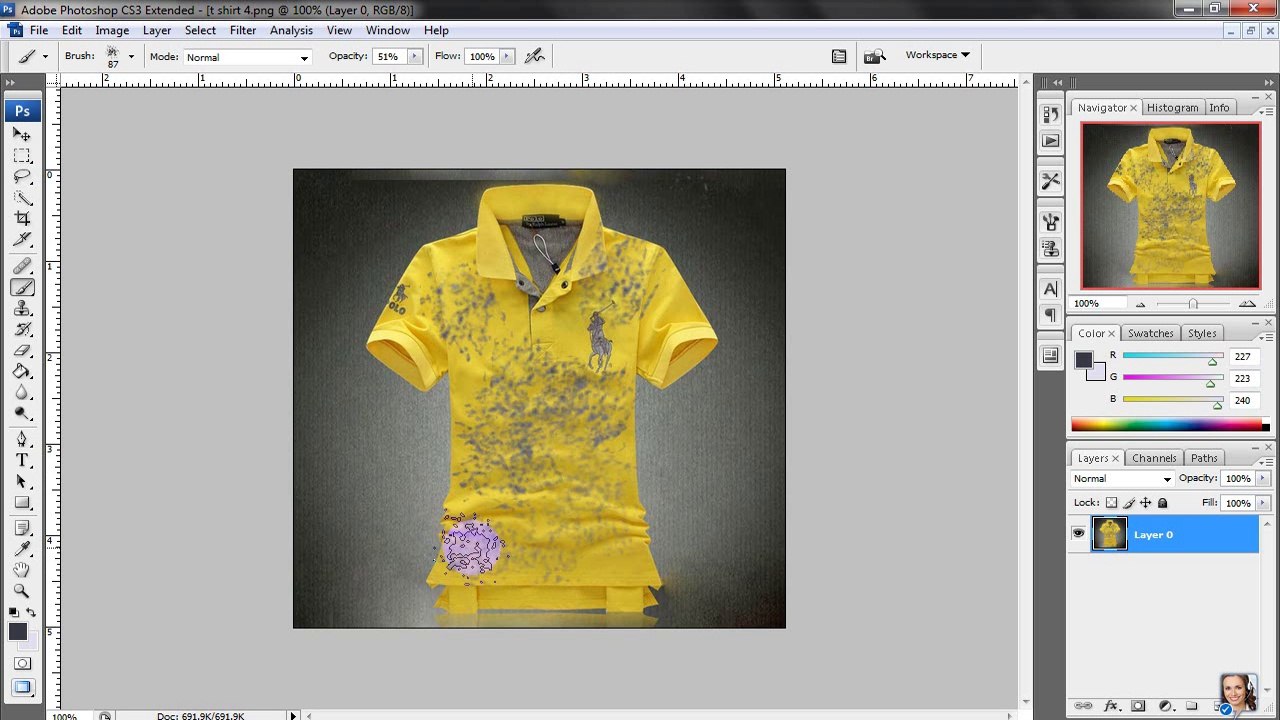1280x720 pixels.
Task: Open the Workspace dropdown
Action: (938, 55)
